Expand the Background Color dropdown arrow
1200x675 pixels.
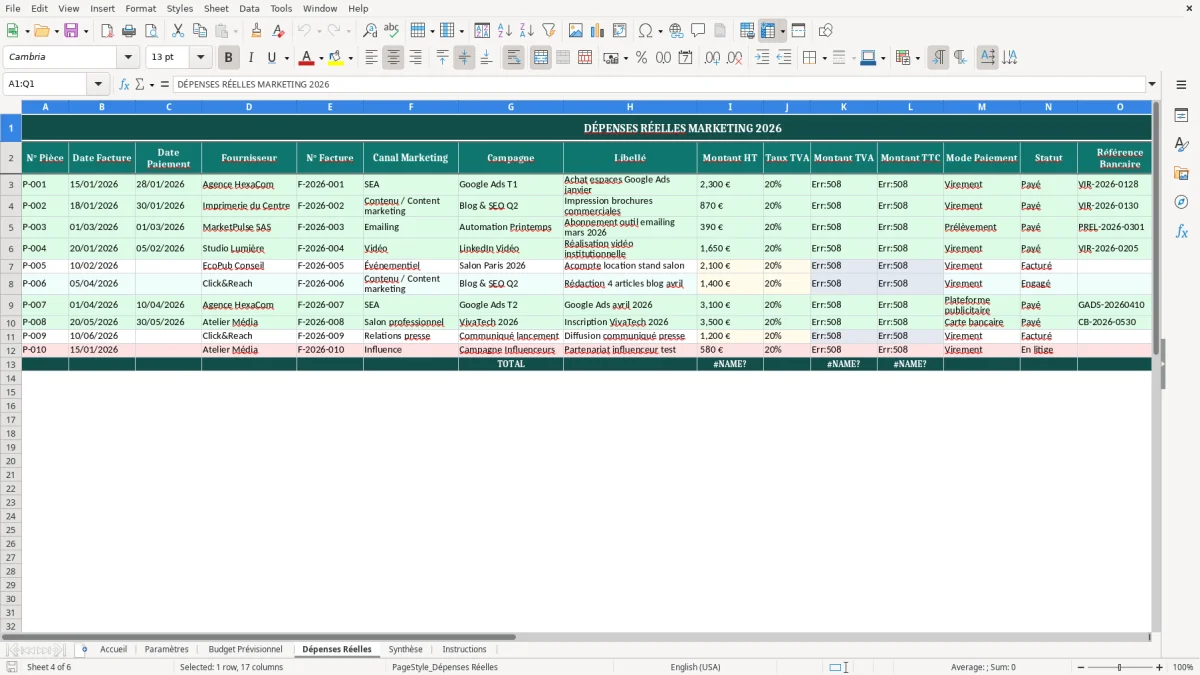click(x=350, y=58)
